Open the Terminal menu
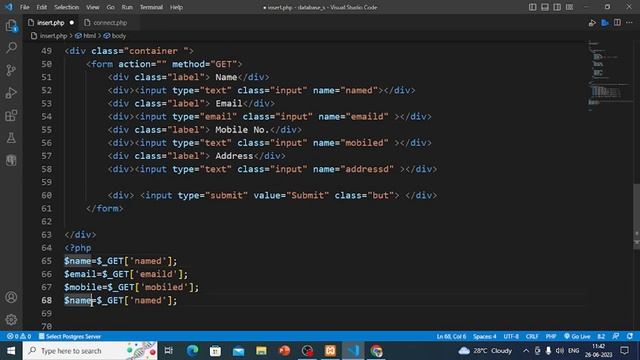This screenshot has width=640, height=360. coord(151,7)
